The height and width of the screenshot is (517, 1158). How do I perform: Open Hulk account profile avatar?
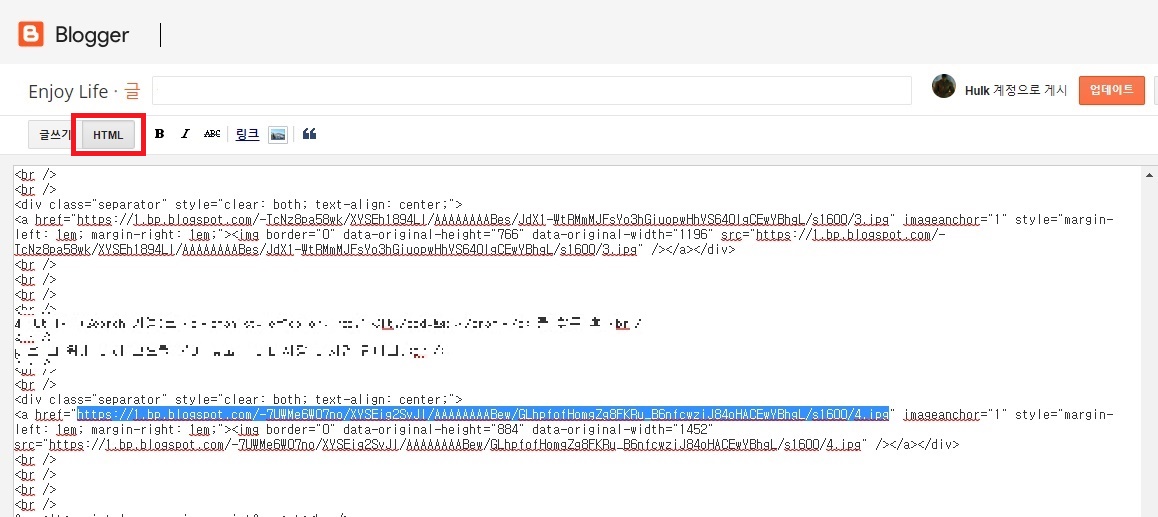point(944,86)
